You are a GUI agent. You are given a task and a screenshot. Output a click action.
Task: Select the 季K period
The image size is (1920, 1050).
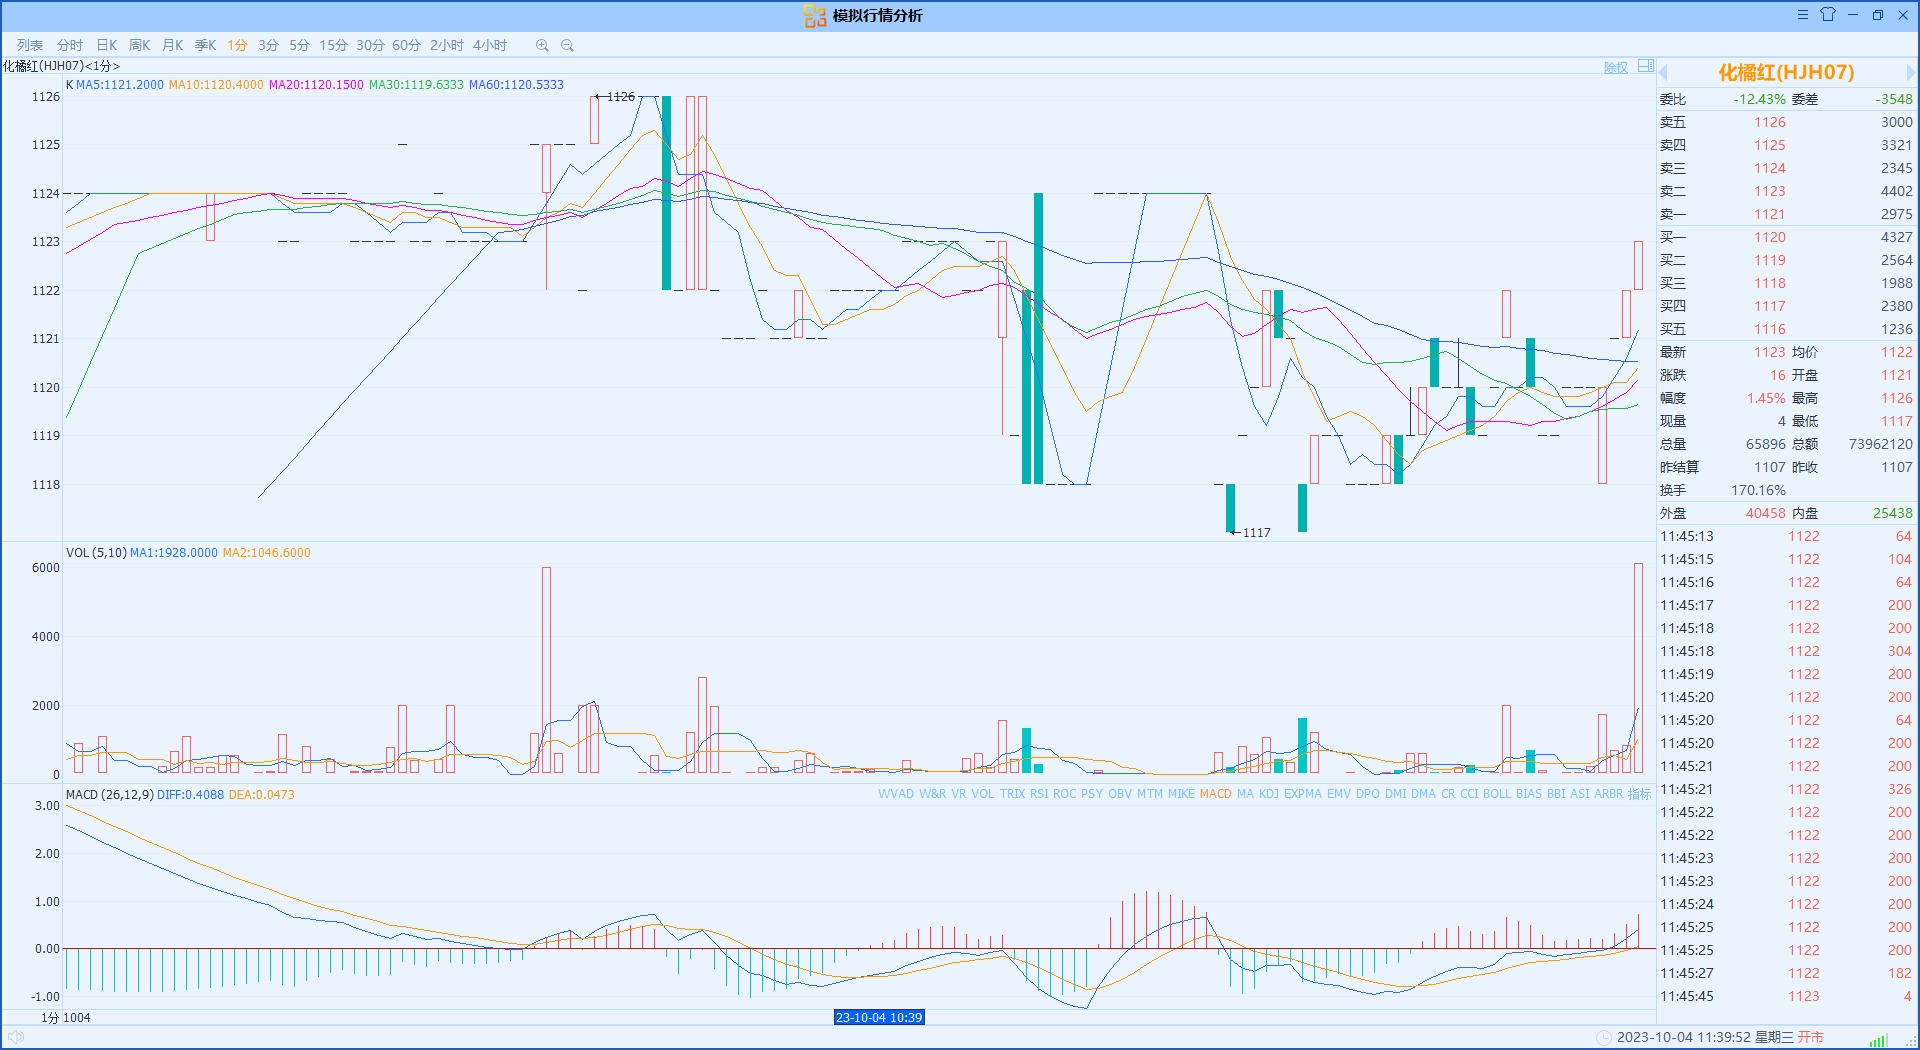click(205, 45)
